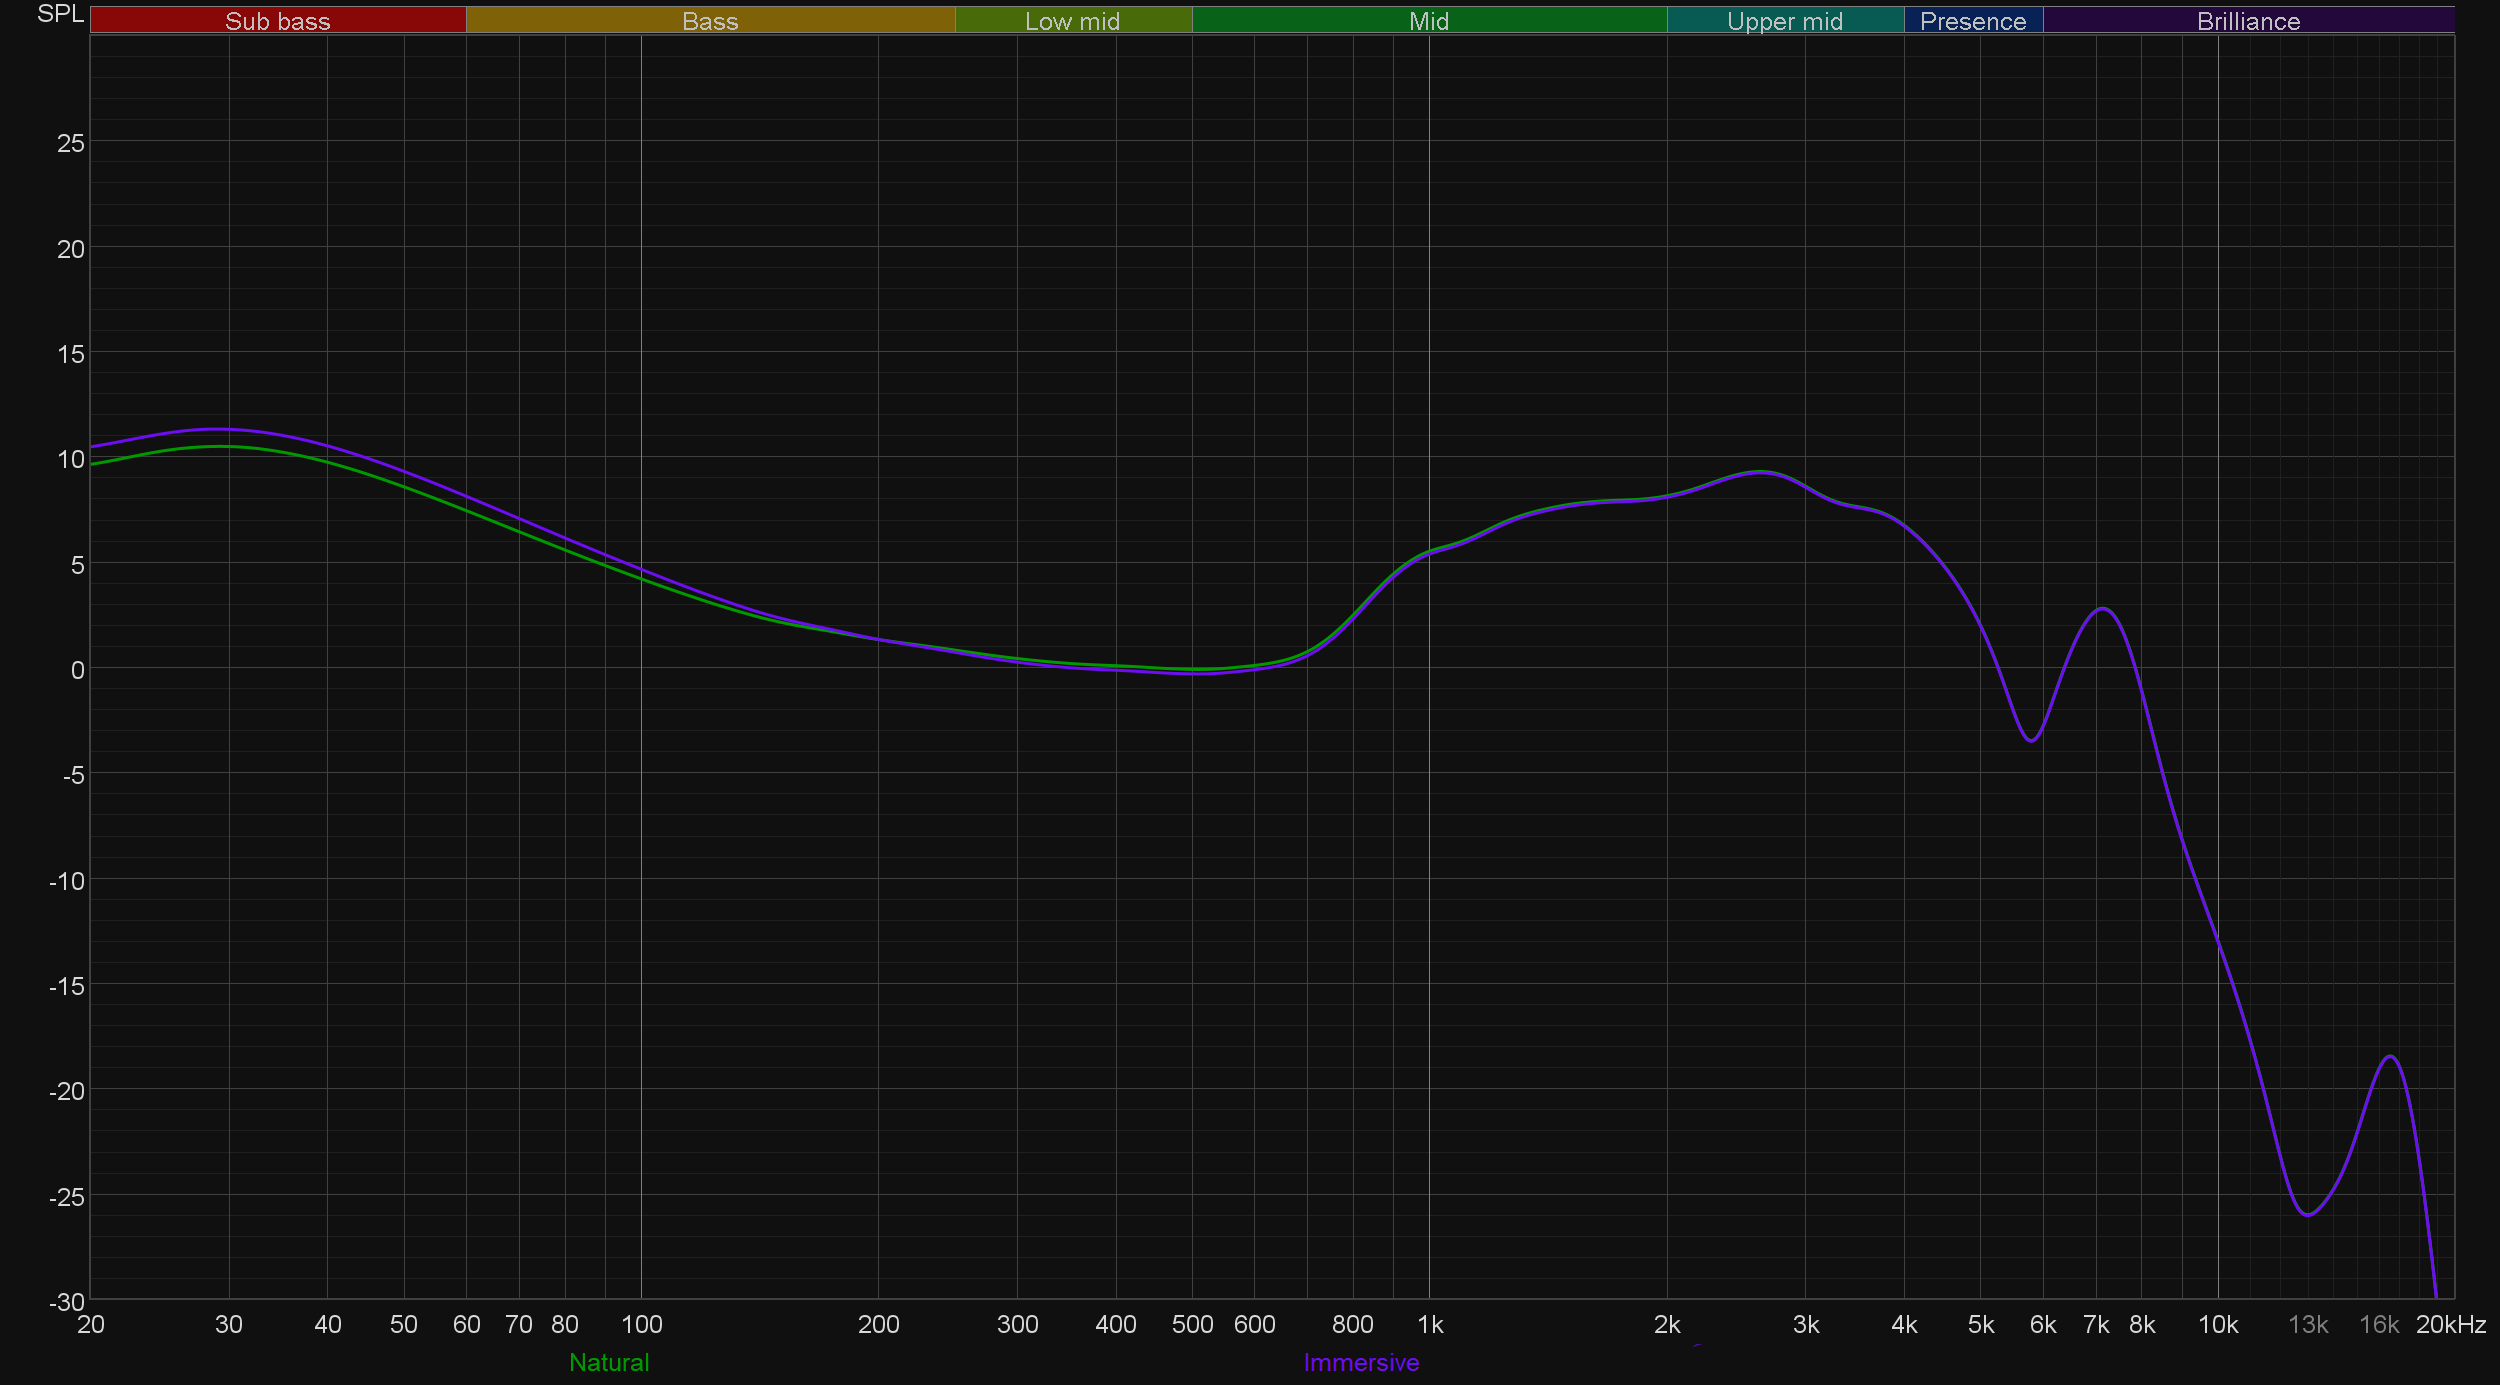The width and height of the screenshot is (2500, 1385).
Task: Click the 25 dB SPL axis label
Action: click(71, 143)
